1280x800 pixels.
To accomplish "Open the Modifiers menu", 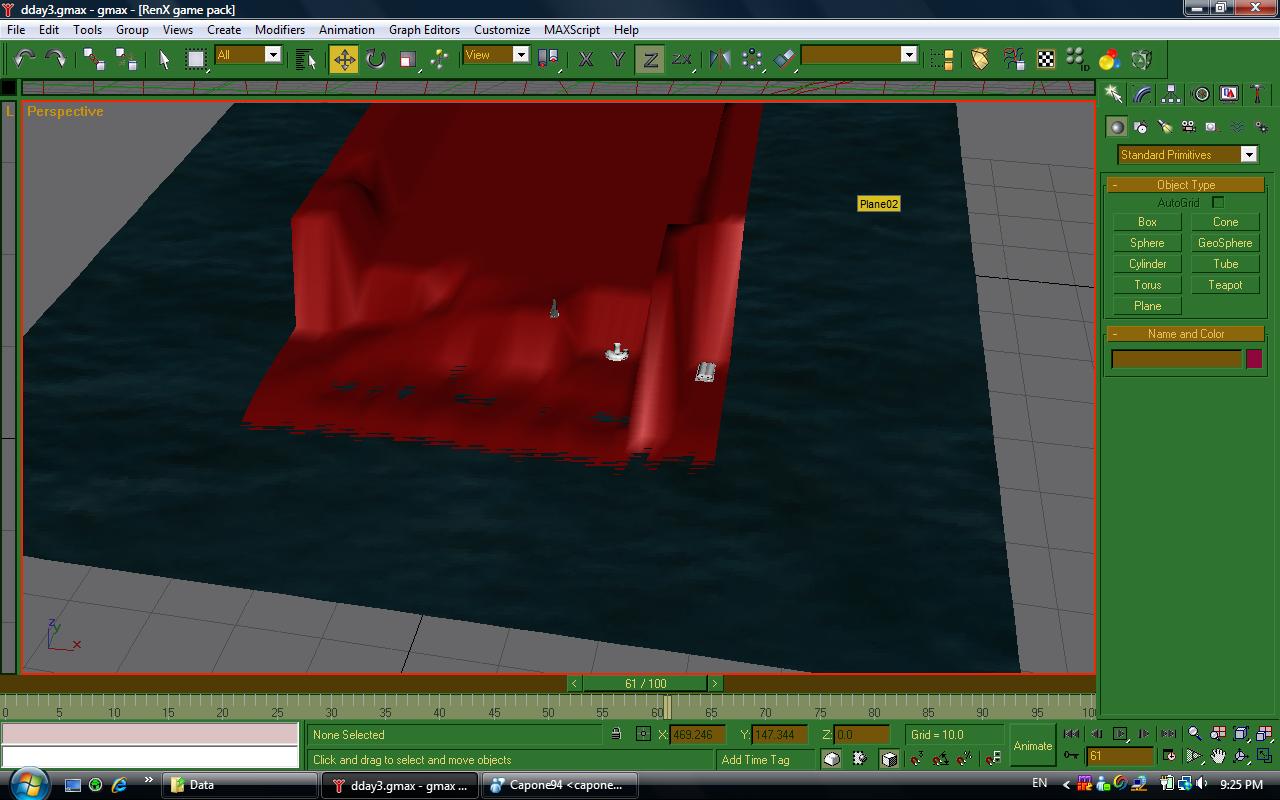I will pos(279,30).
